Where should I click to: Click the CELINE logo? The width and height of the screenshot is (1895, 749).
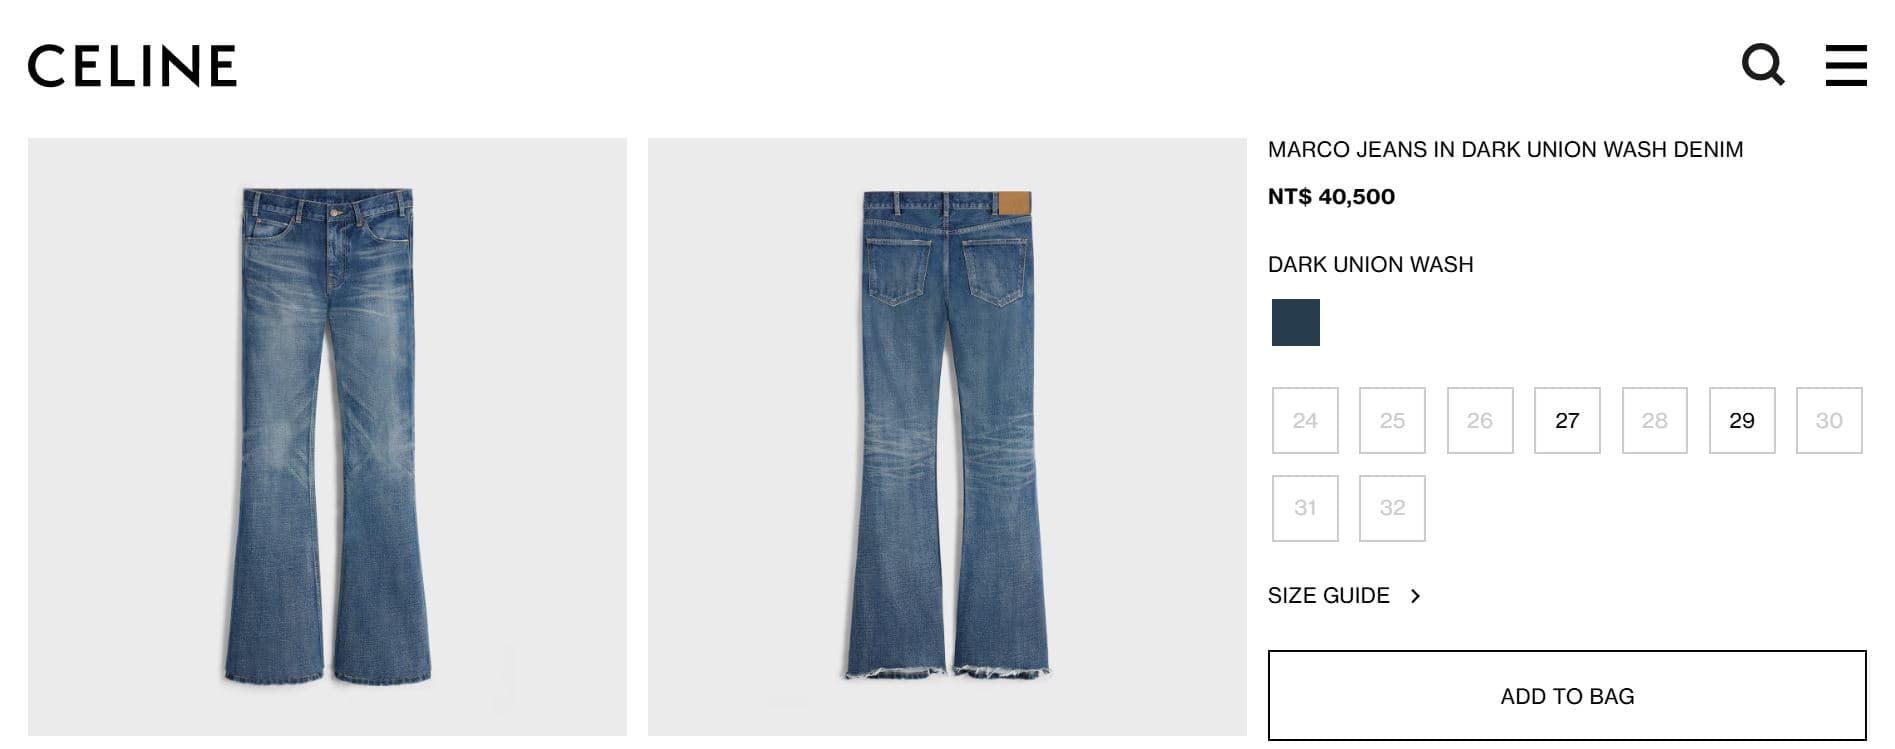(132, 65)
